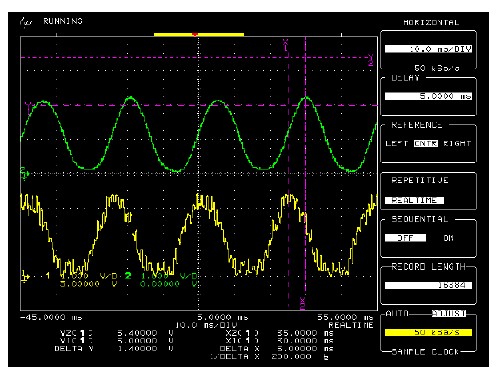The image size is (499, 376).
Task: Edit the 10.0 ms/DIV time base field
Action: click(x=428, y=49)
